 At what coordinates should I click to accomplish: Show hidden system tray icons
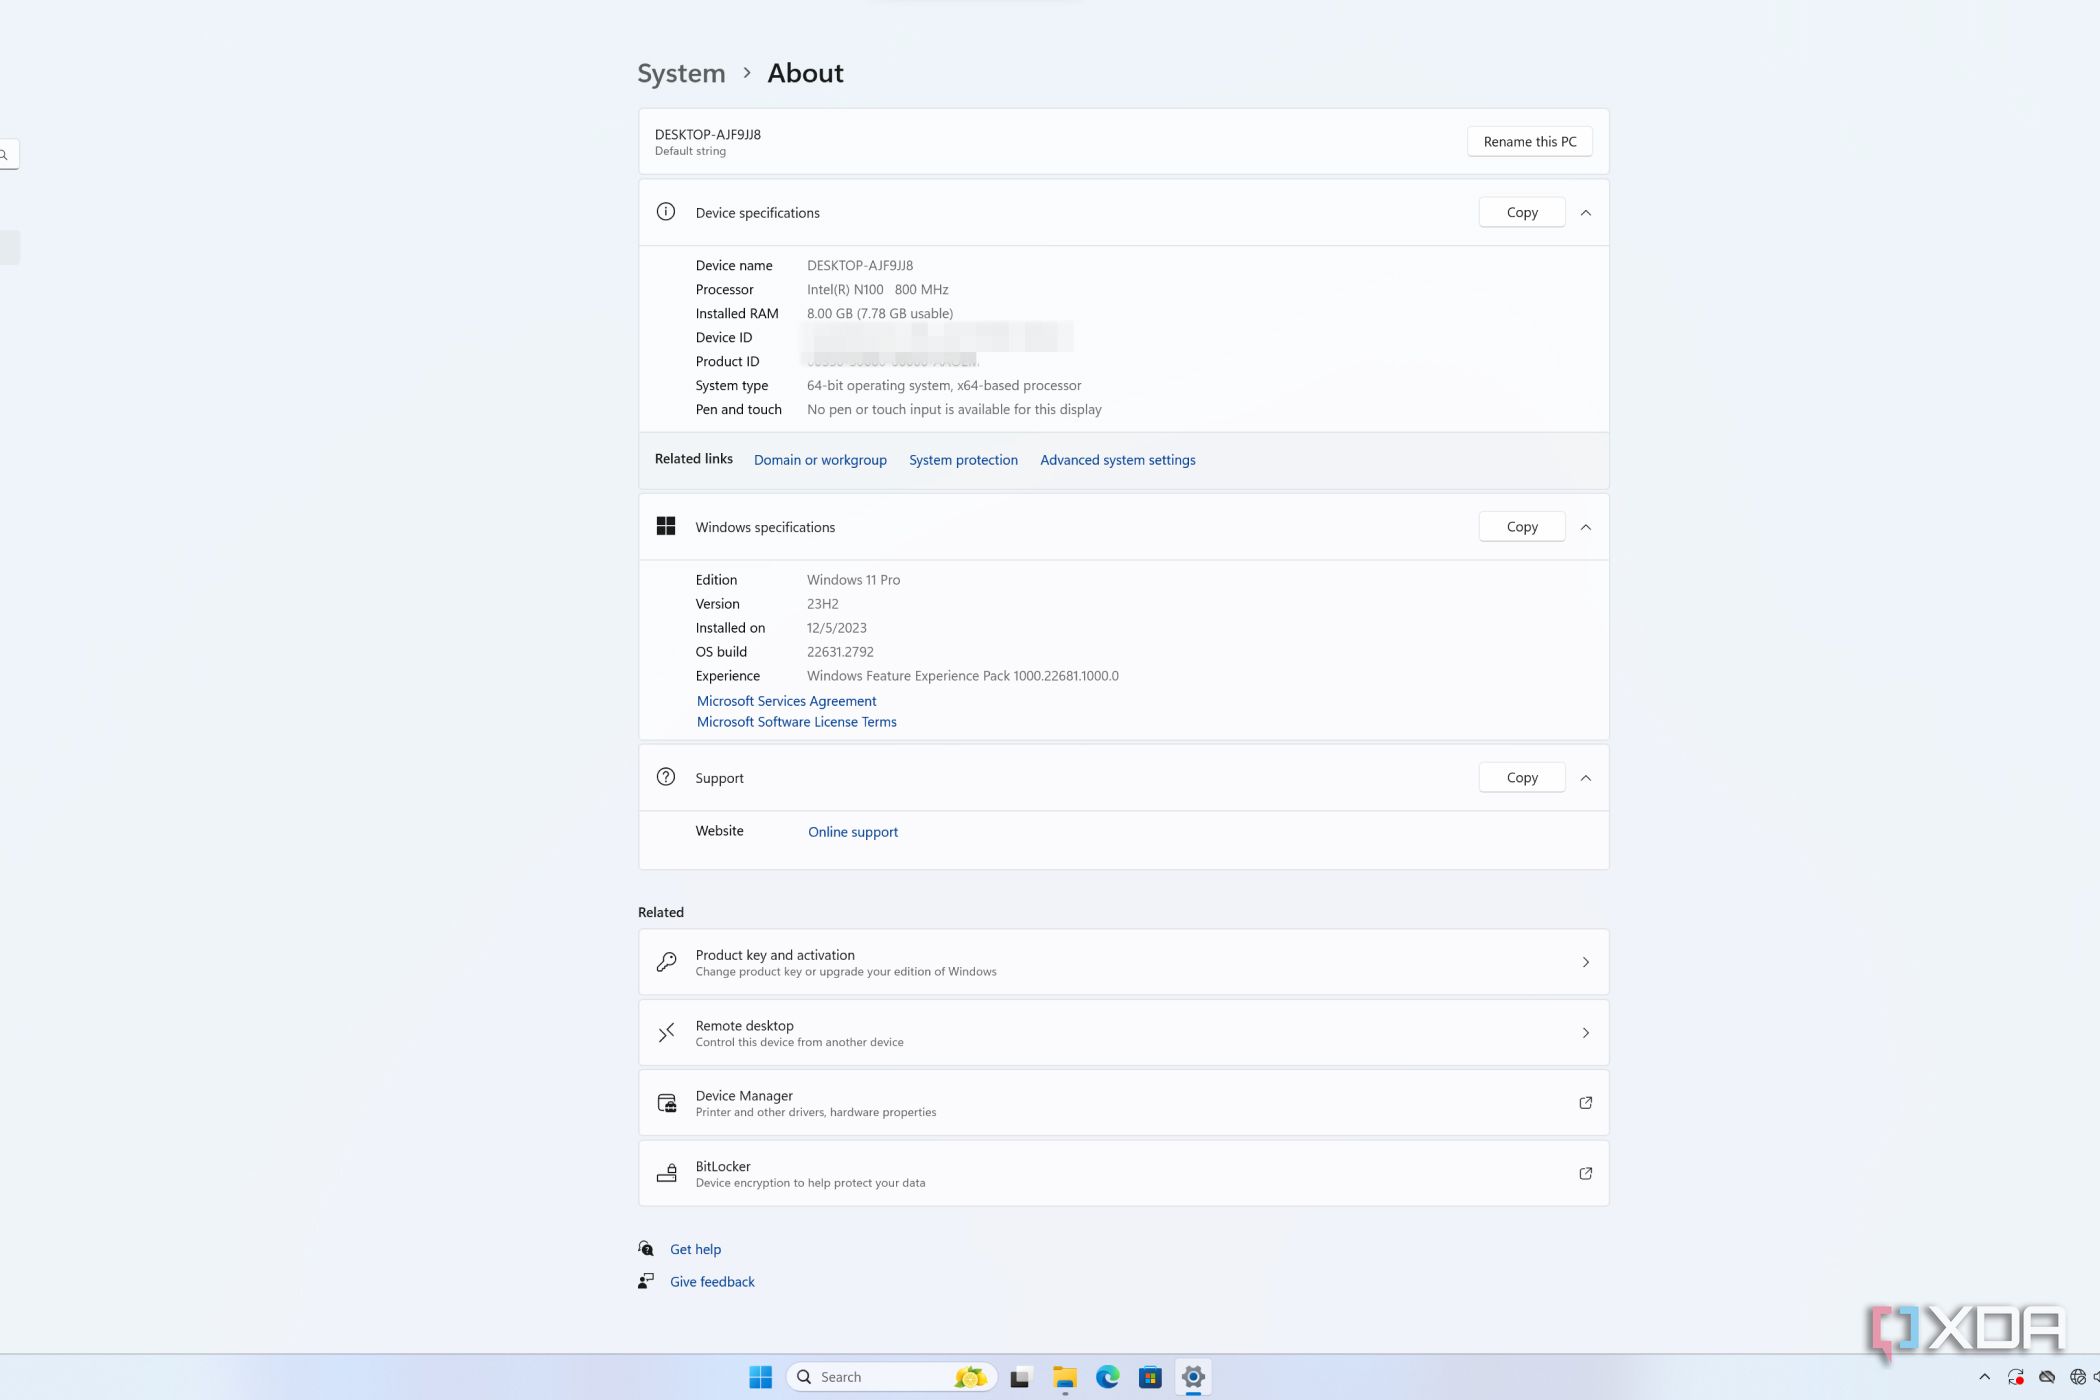[x=1984, y=1377]
